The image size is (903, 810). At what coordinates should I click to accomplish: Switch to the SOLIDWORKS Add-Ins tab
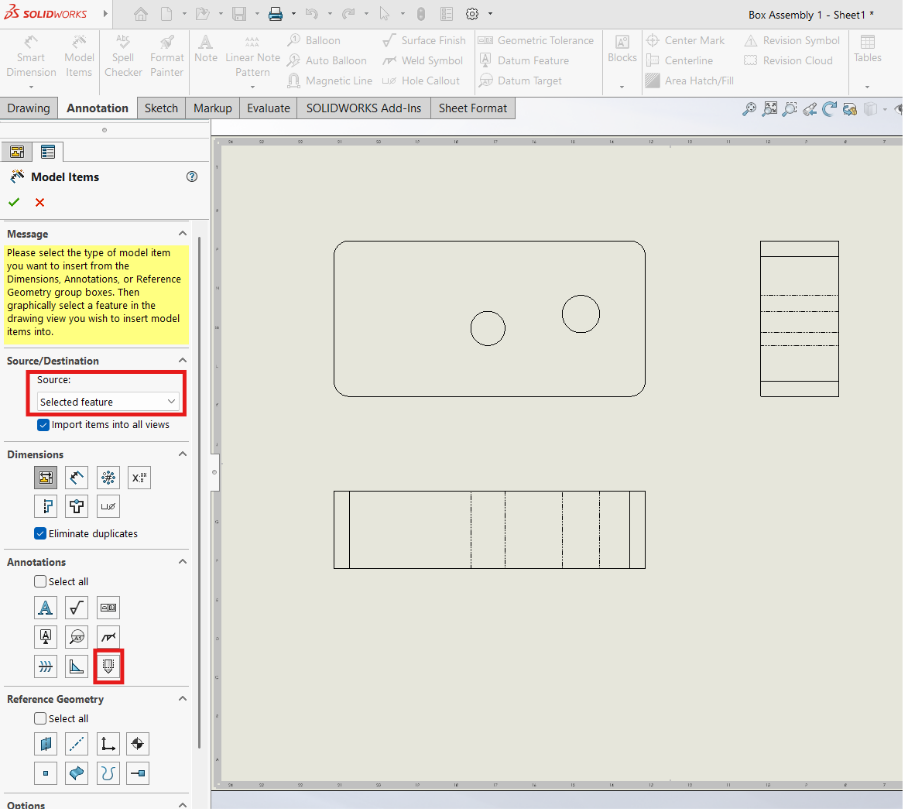coord(363,108)
